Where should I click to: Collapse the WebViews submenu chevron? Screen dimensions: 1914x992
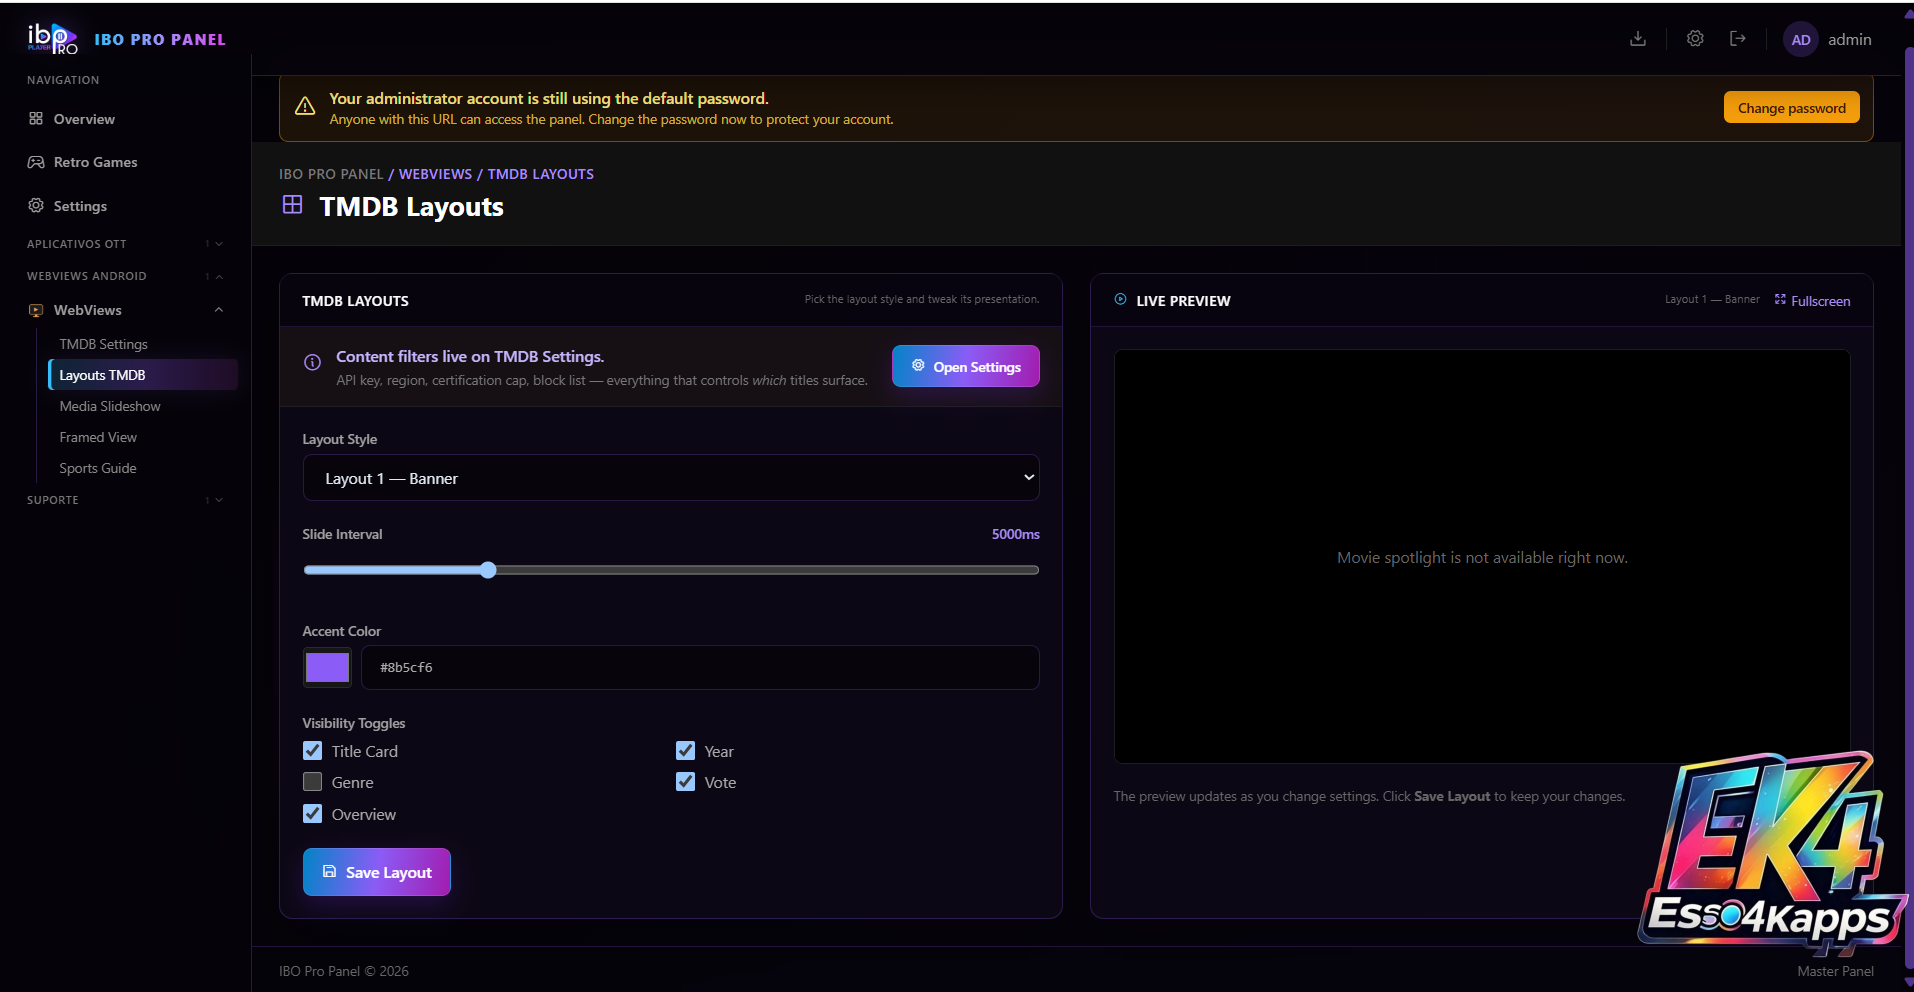point(218,310)
